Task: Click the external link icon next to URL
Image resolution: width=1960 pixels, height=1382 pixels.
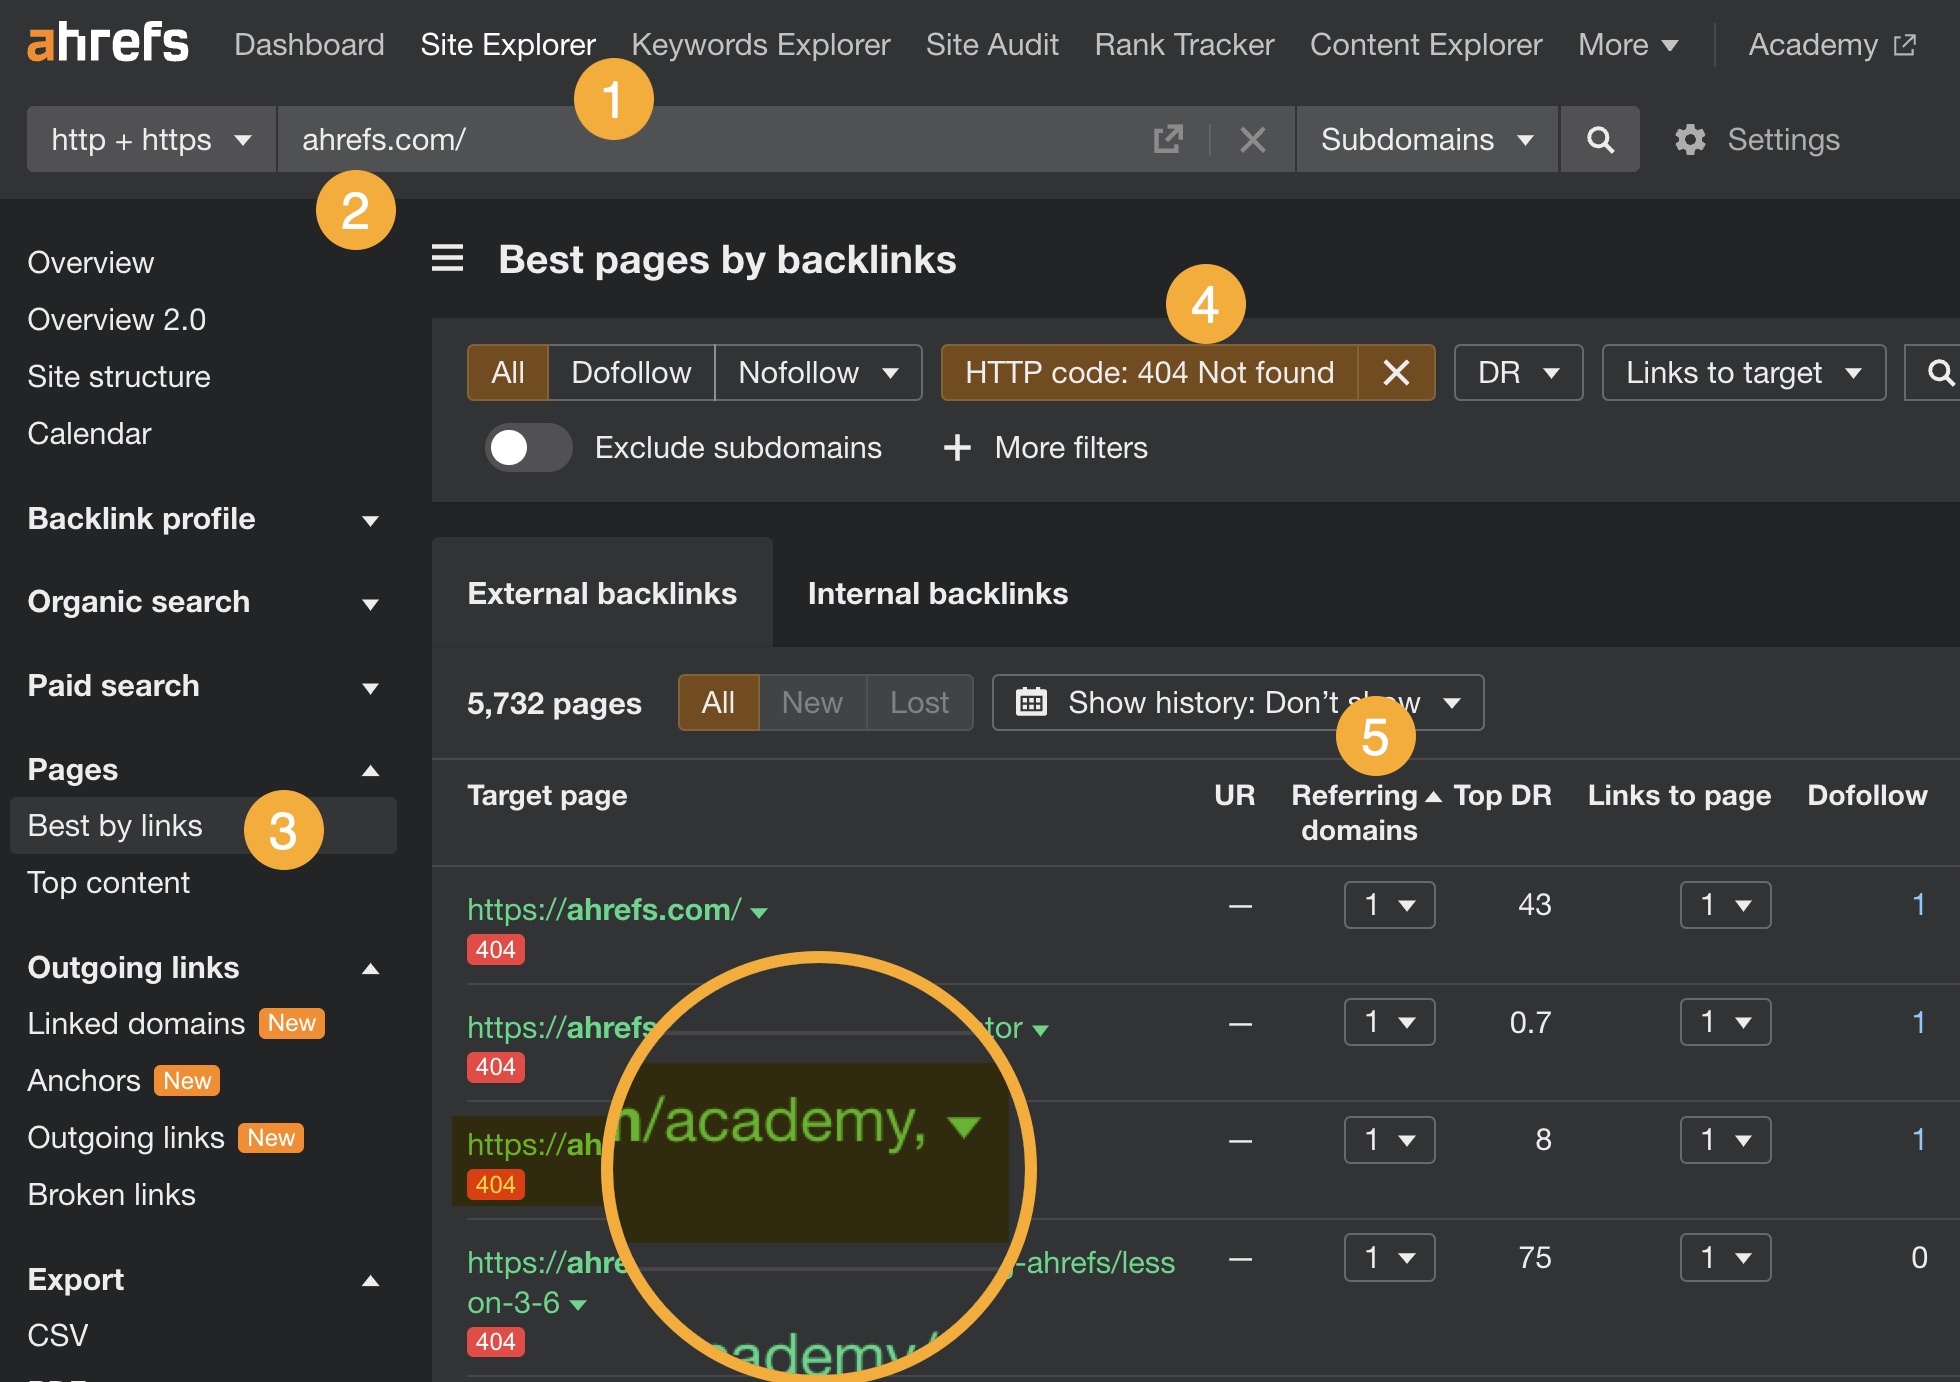Action: coord(1171,138)
